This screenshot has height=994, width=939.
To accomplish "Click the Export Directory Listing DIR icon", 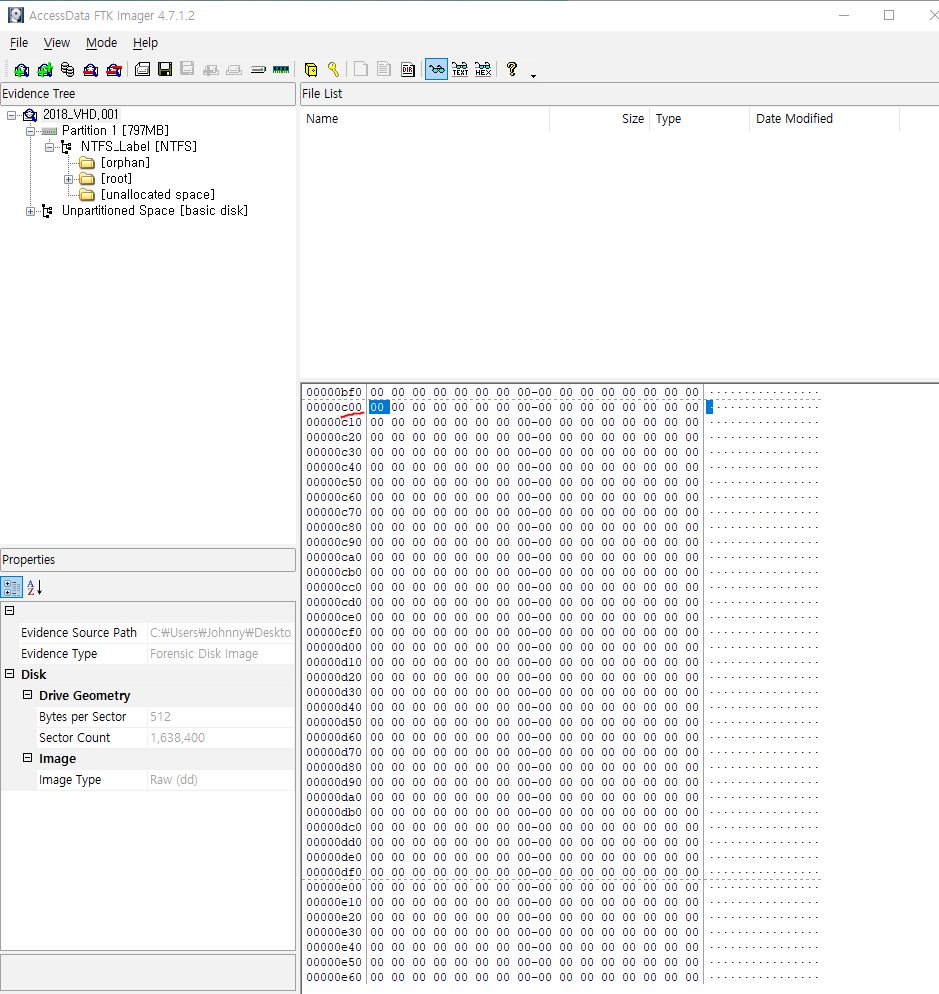I will (x=408, y=69).
